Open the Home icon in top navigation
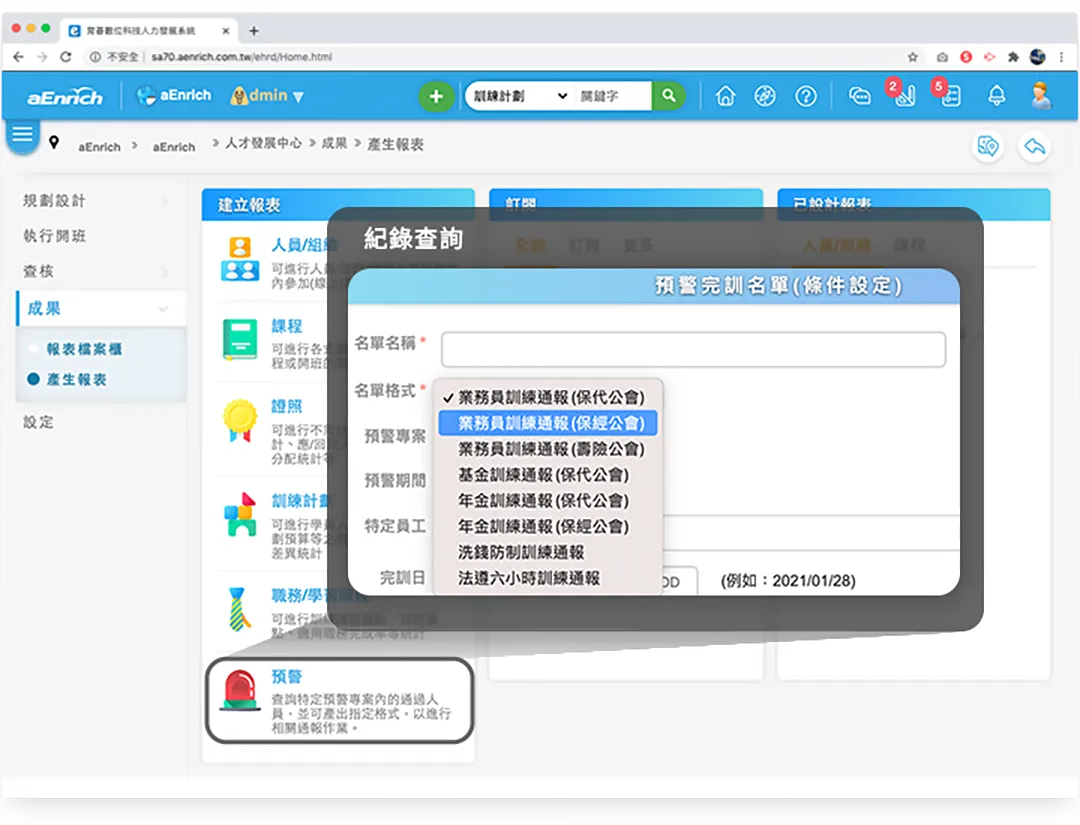This screenshot has width=1080, height=825. coord(725,96)
